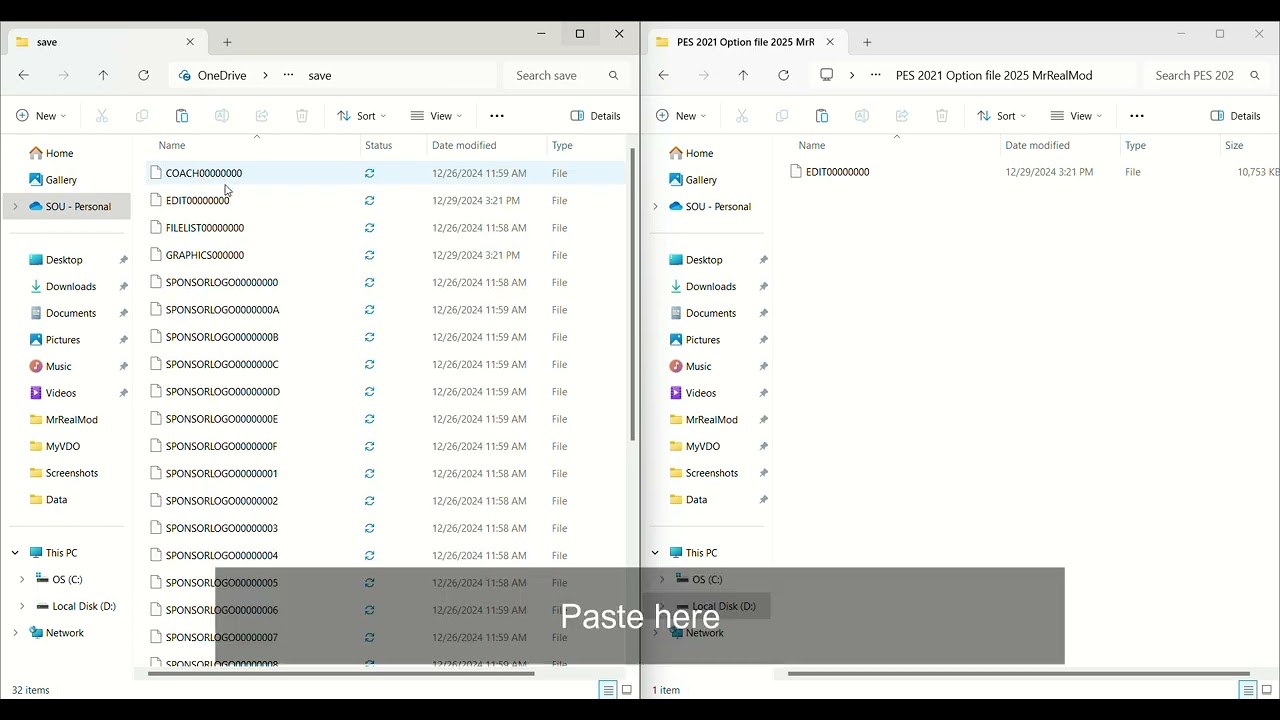Open Sort dropdown in PES 2021 window
The width and height of the screenshot is (1280, 720).
(1001, 116)
